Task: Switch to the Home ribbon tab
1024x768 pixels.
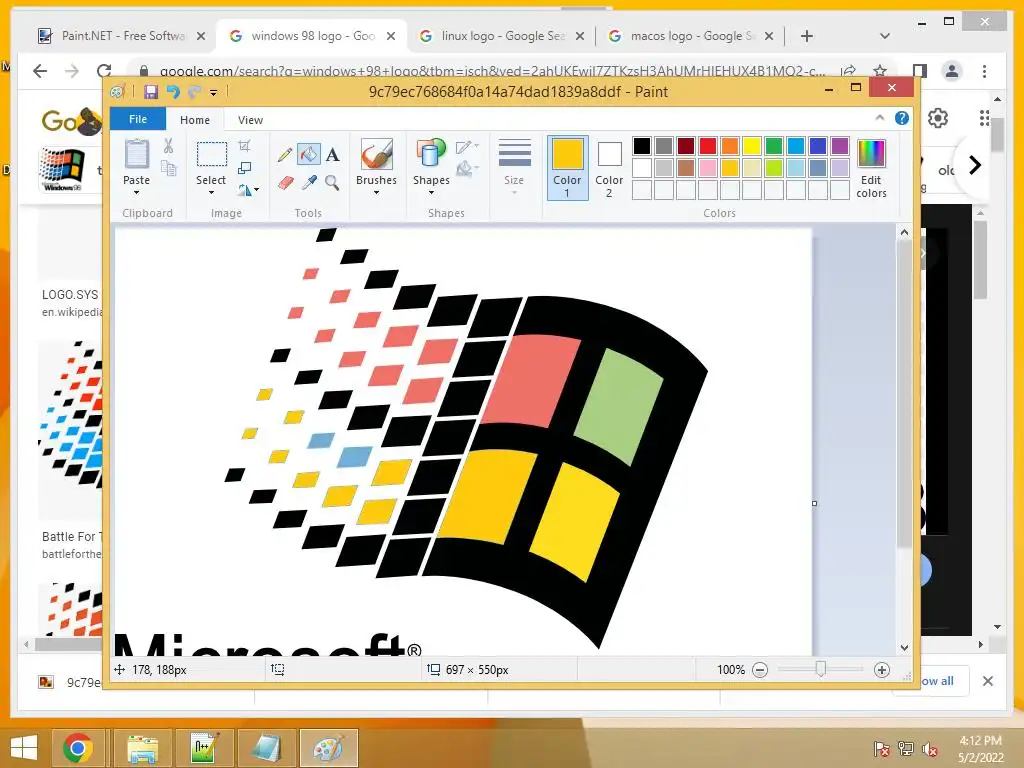Action: coord(195,120)
